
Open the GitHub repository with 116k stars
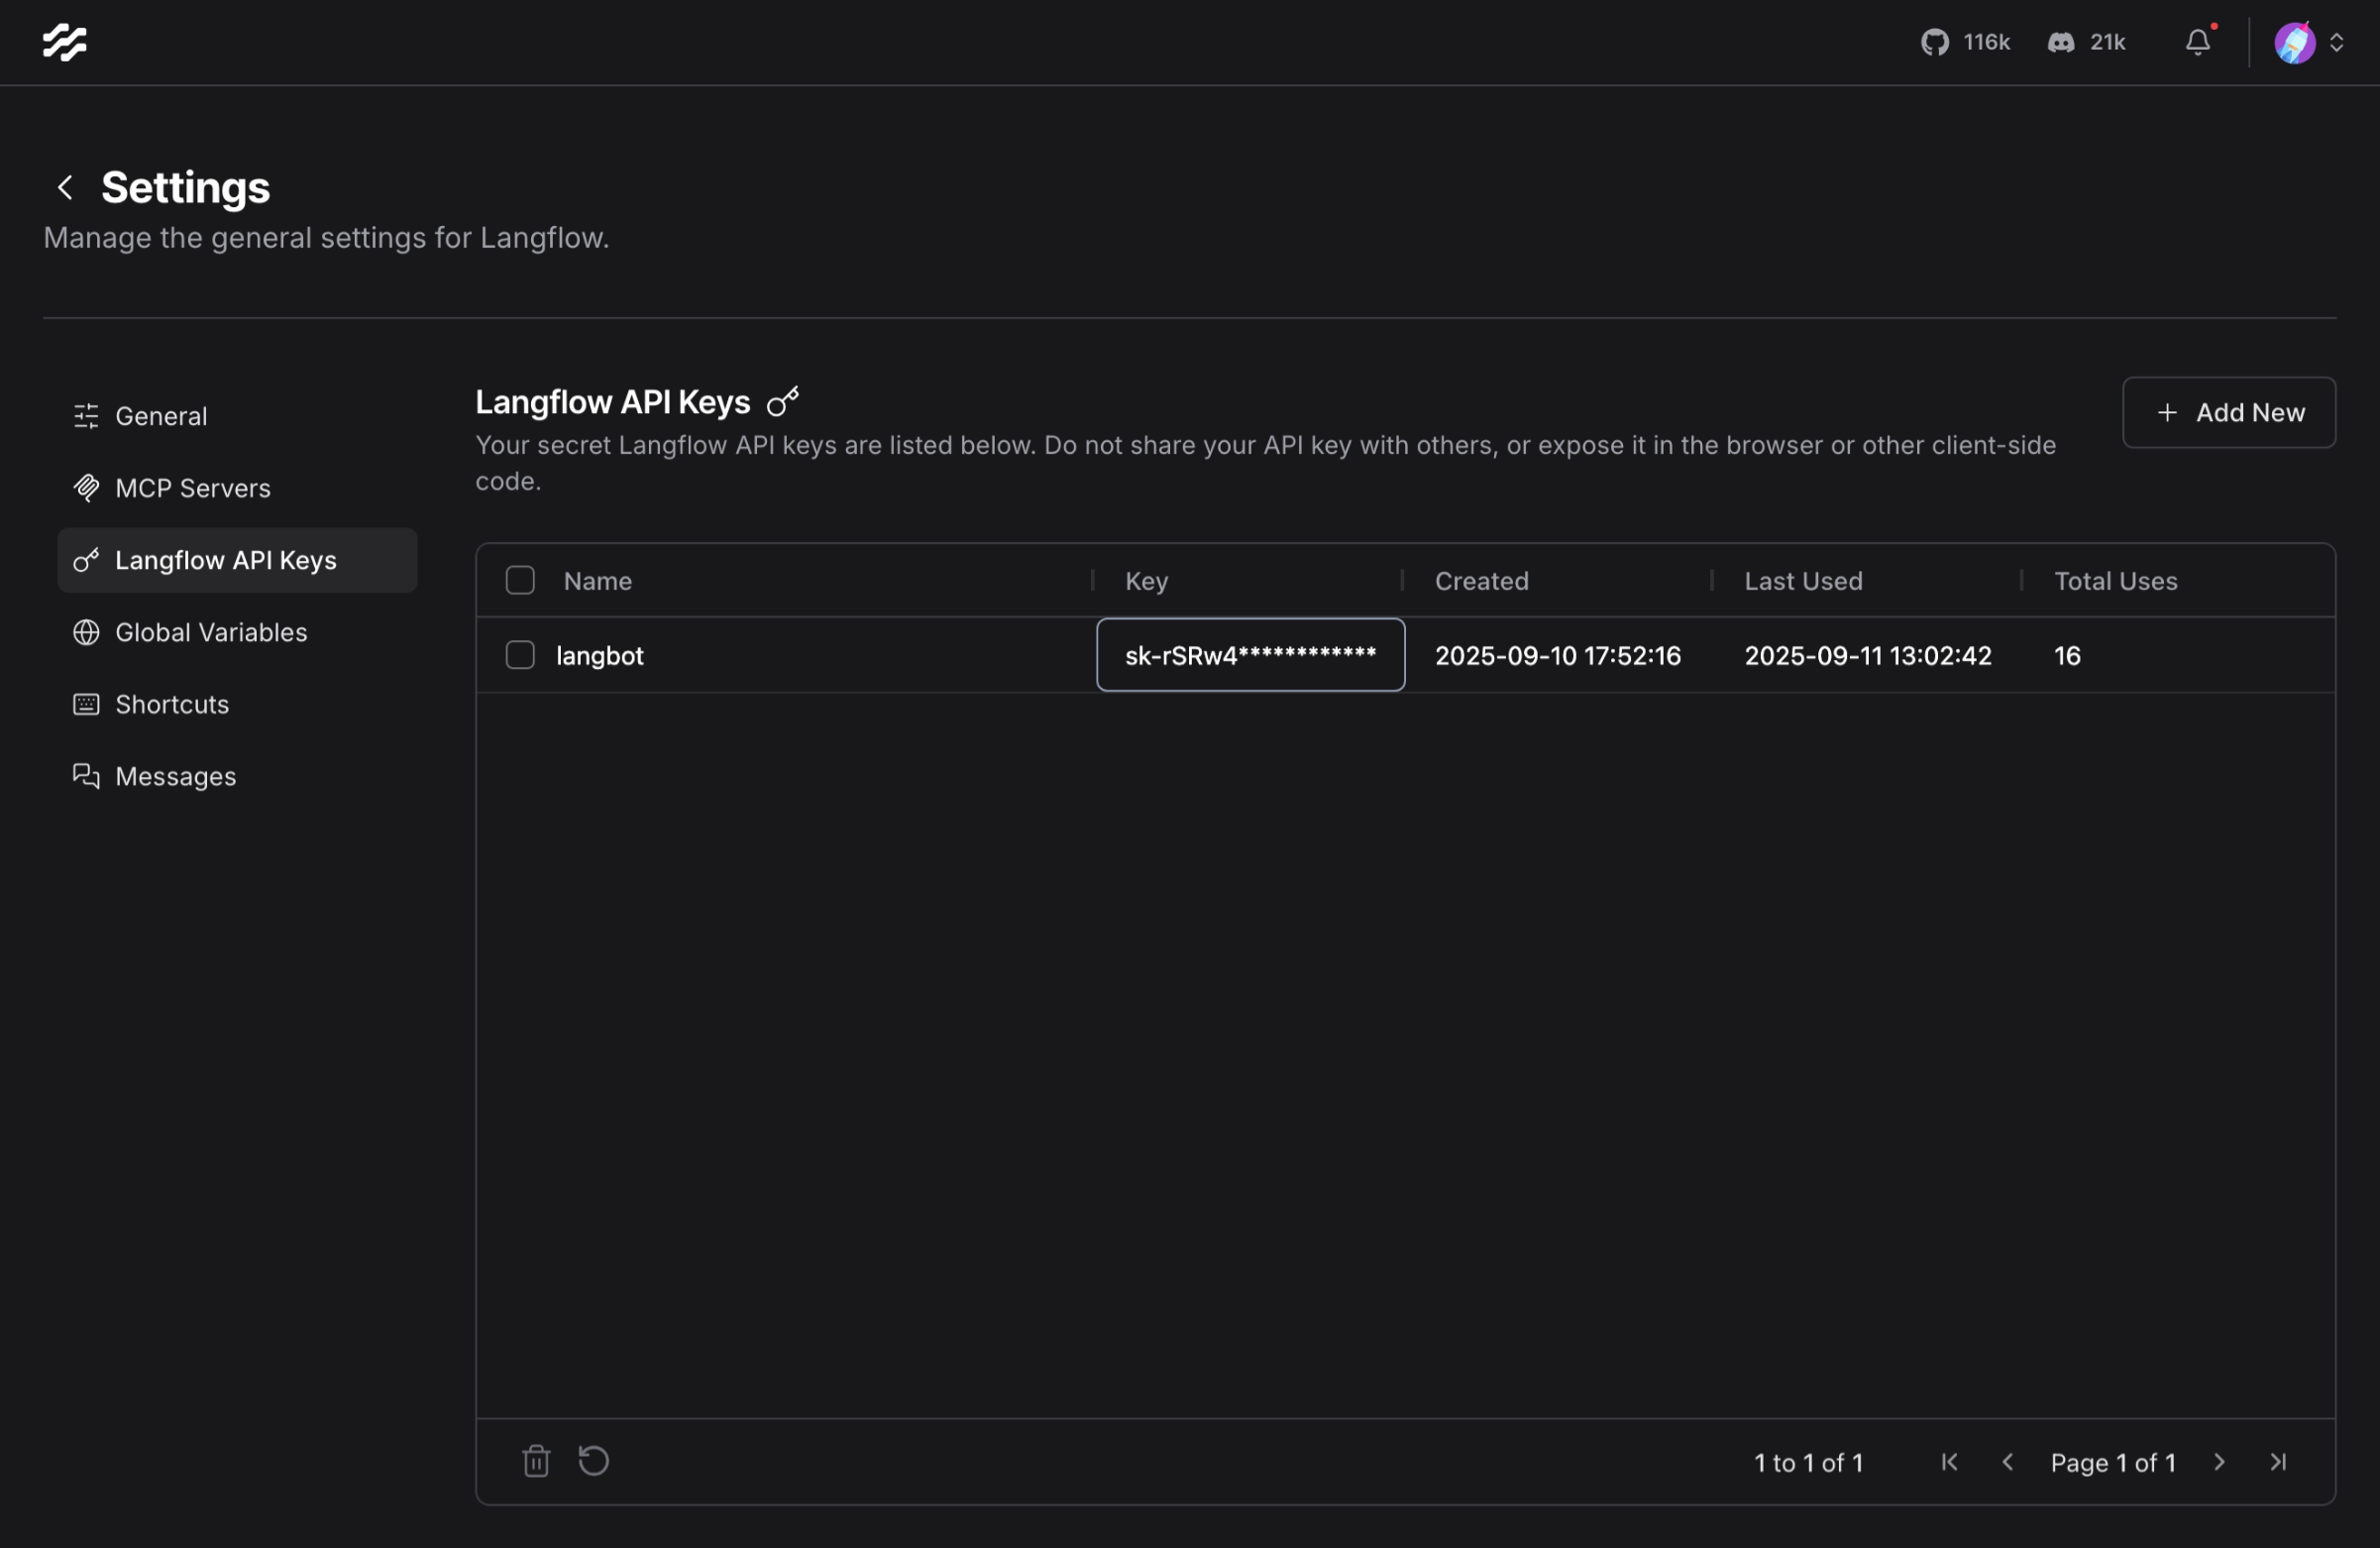(x=1963, y=42)
